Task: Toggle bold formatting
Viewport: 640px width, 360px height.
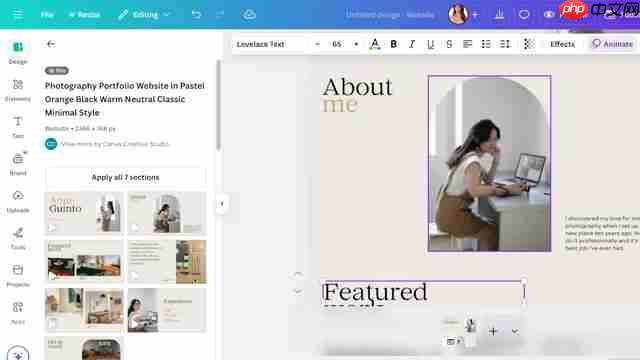Action: coord(393,44)
